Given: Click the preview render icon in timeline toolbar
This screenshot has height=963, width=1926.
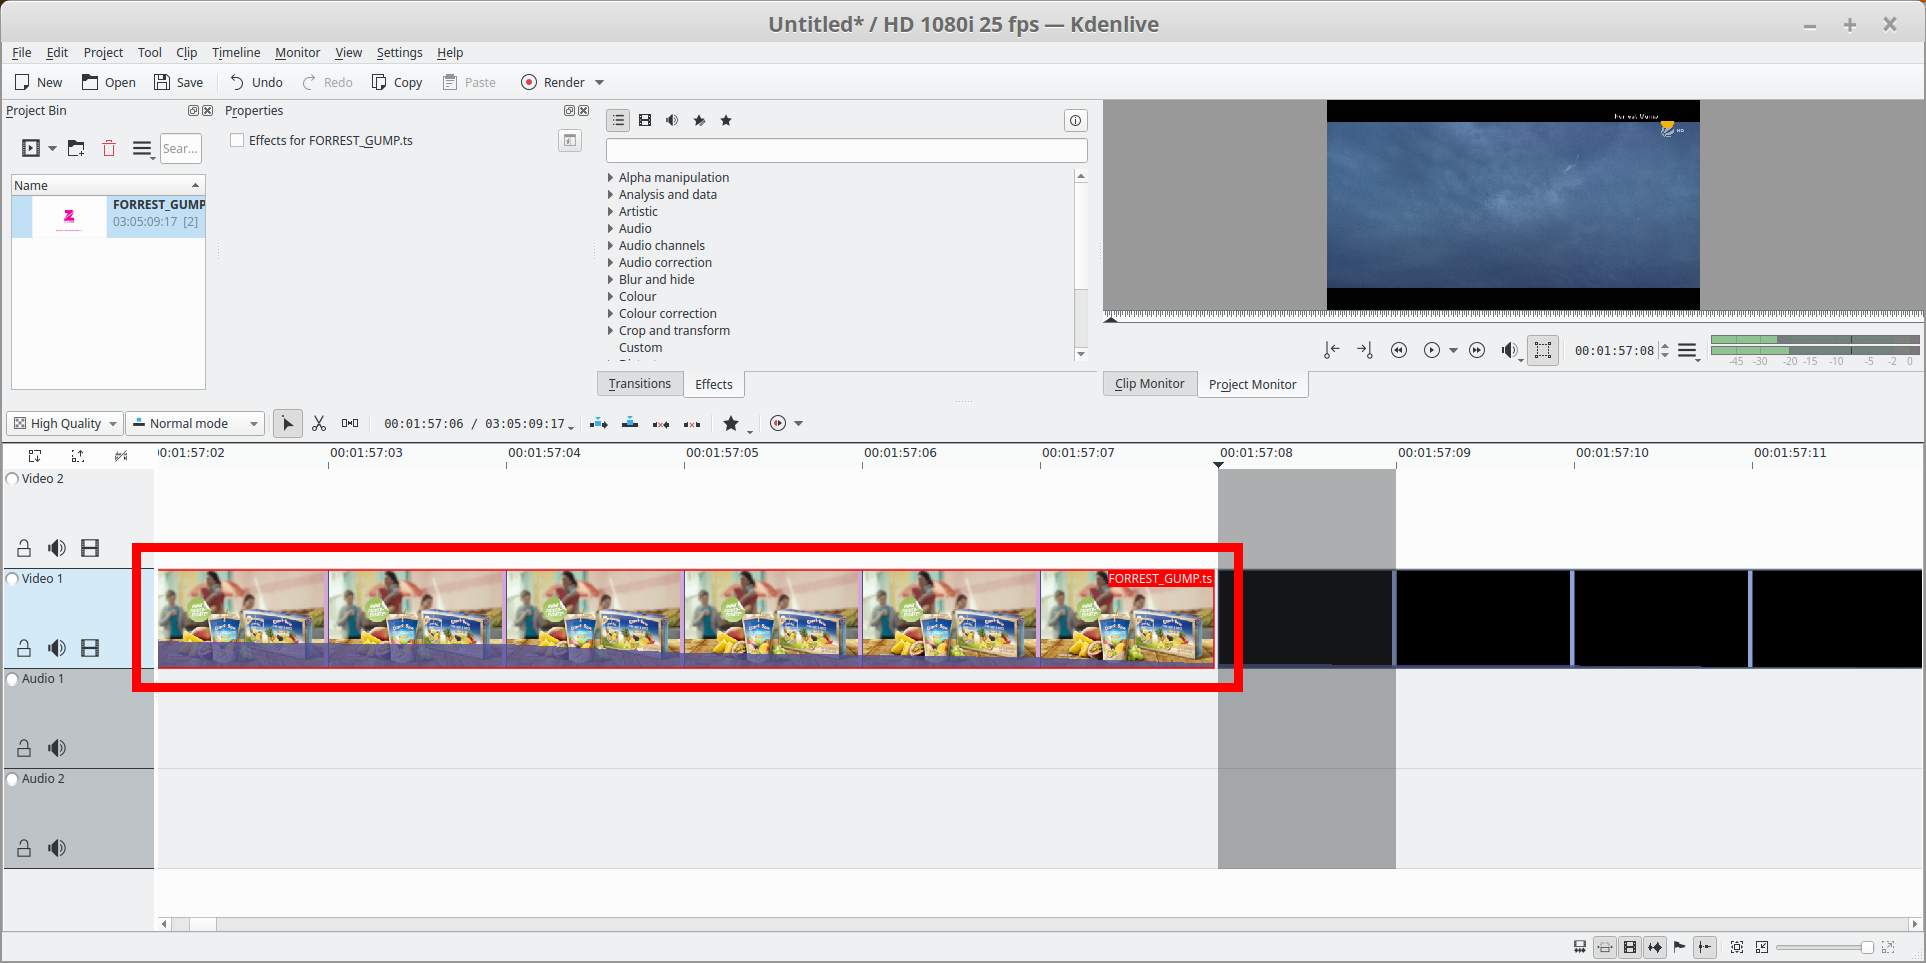Looking at the screenshot, I should tap(778, 424).
